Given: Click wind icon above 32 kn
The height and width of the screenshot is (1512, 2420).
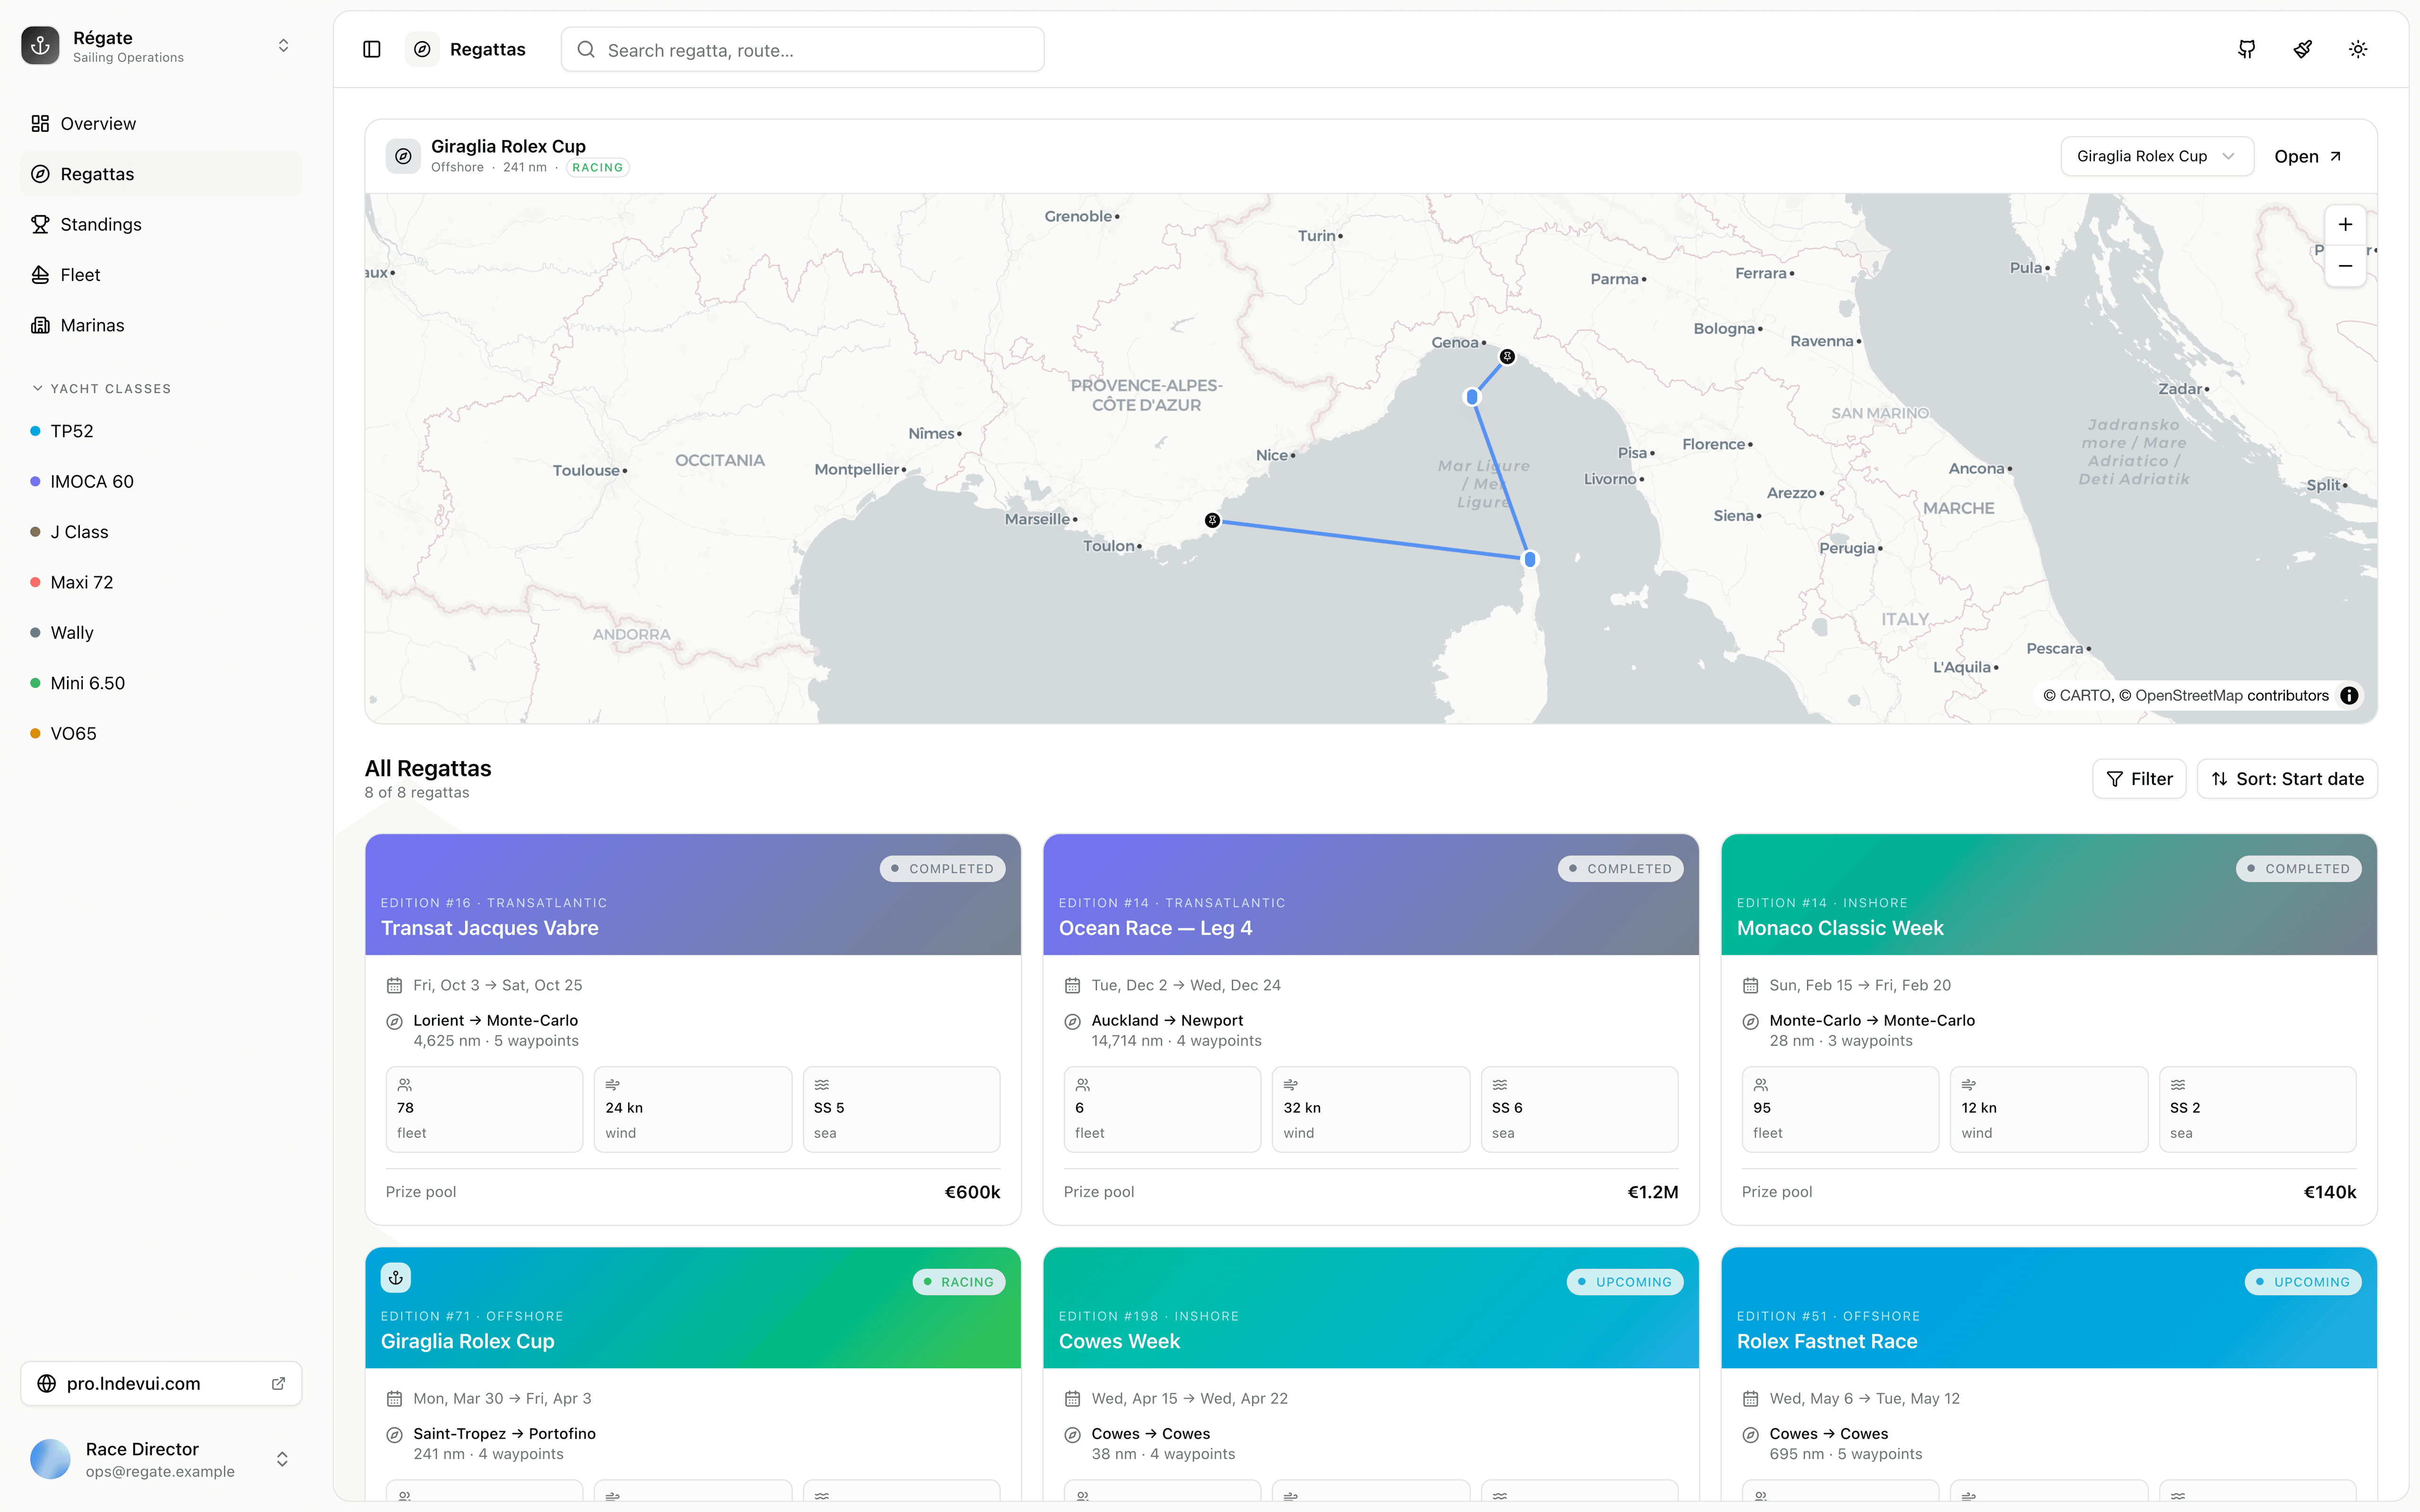Looking at the screenshot, I should (1291, 1085).
